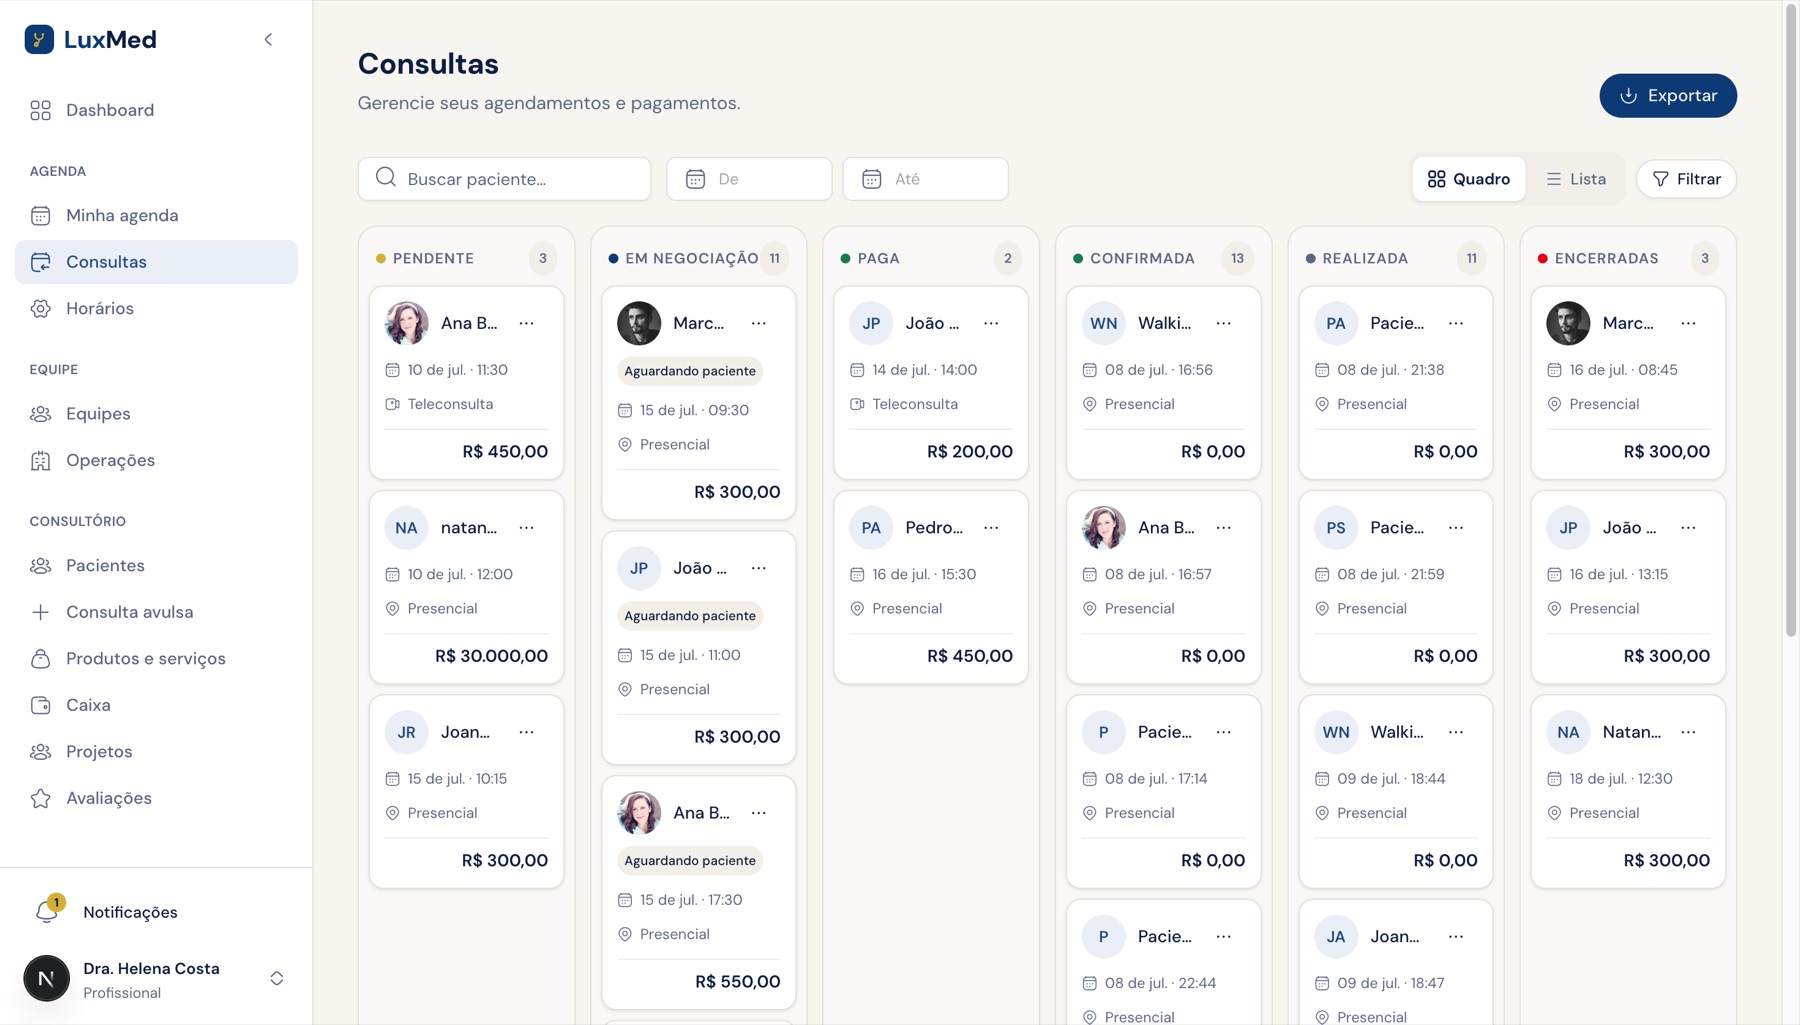
Task: Click the Pacientes sidebar icon
Action: [x=40, y=566]
